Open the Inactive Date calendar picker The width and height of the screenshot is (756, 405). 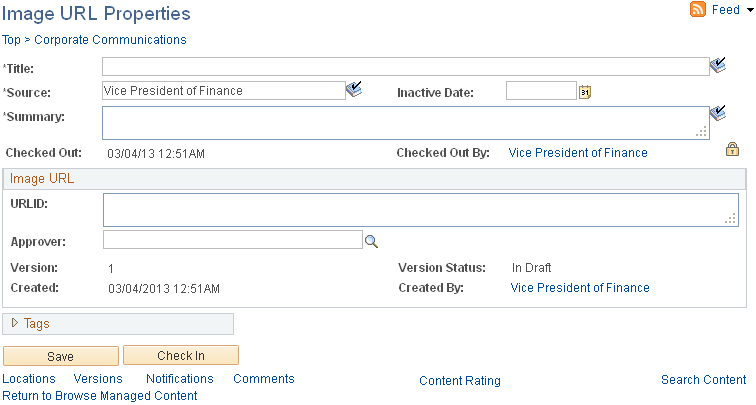[x=585, y=92]
